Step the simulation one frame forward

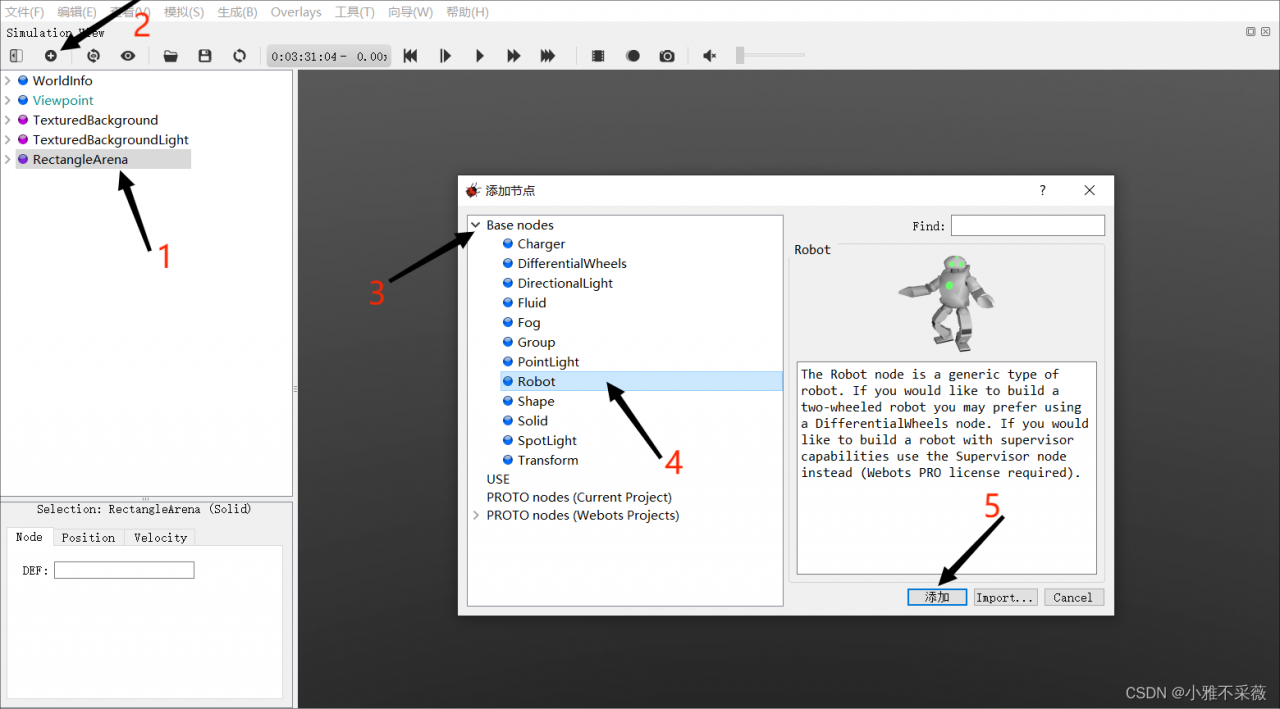click(x=445, y=56)
